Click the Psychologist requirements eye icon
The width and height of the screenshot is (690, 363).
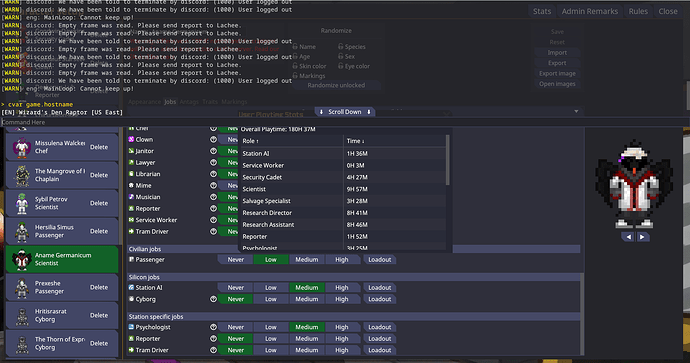coord(213,327)
